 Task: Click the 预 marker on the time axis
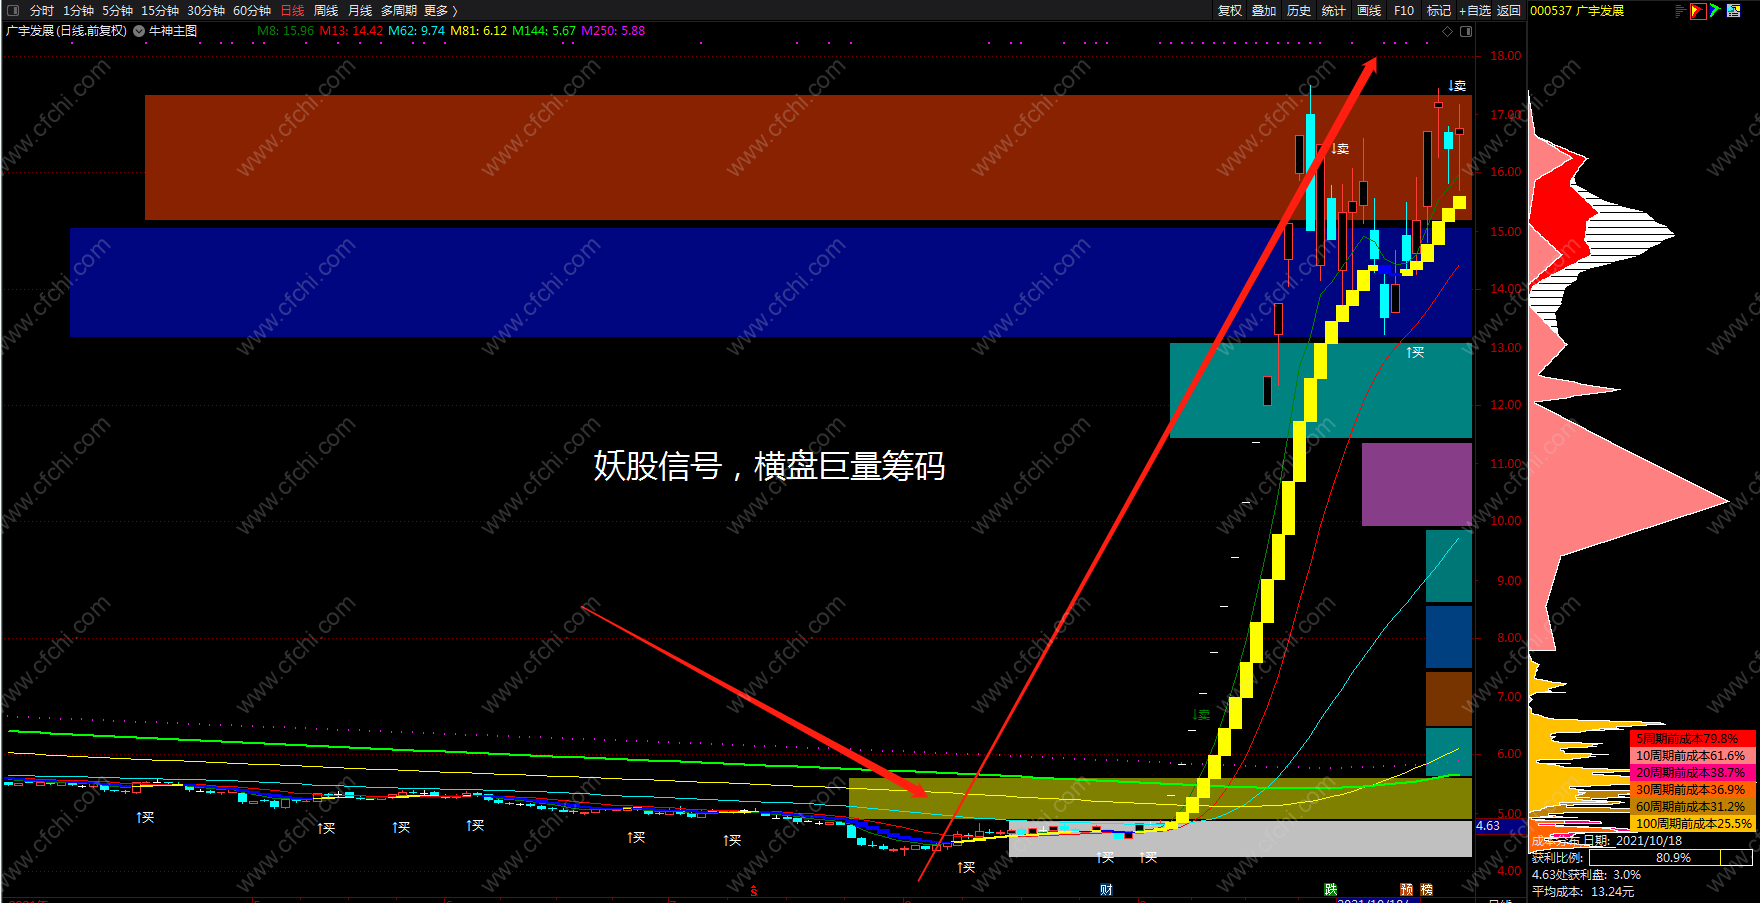tap(1407, 890)
